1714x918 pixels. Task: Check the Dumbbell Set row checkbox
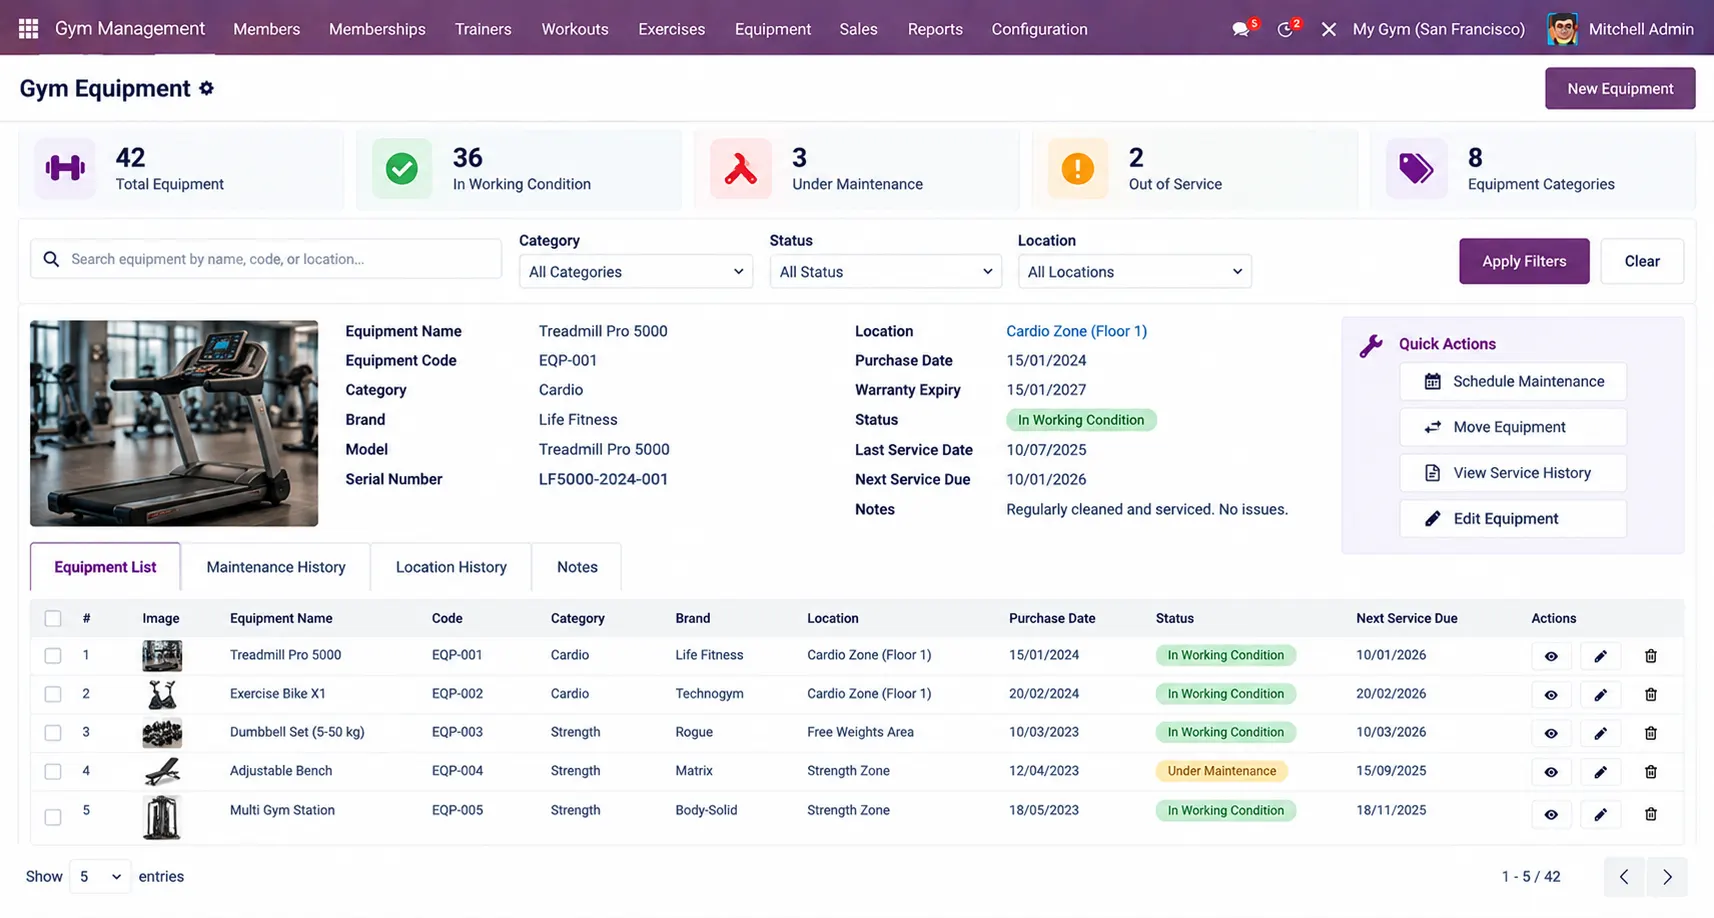point(53,733)
